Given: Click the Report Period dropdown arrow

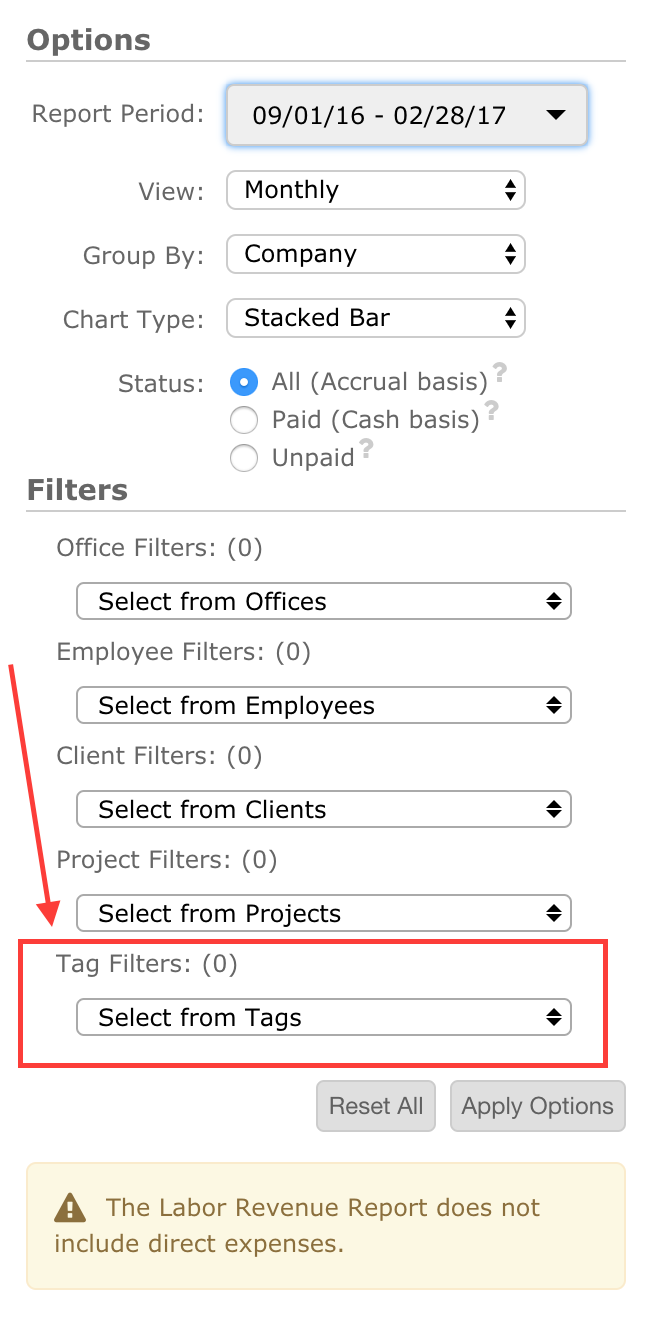Looking at the screenshot, I should click(556, 115).
